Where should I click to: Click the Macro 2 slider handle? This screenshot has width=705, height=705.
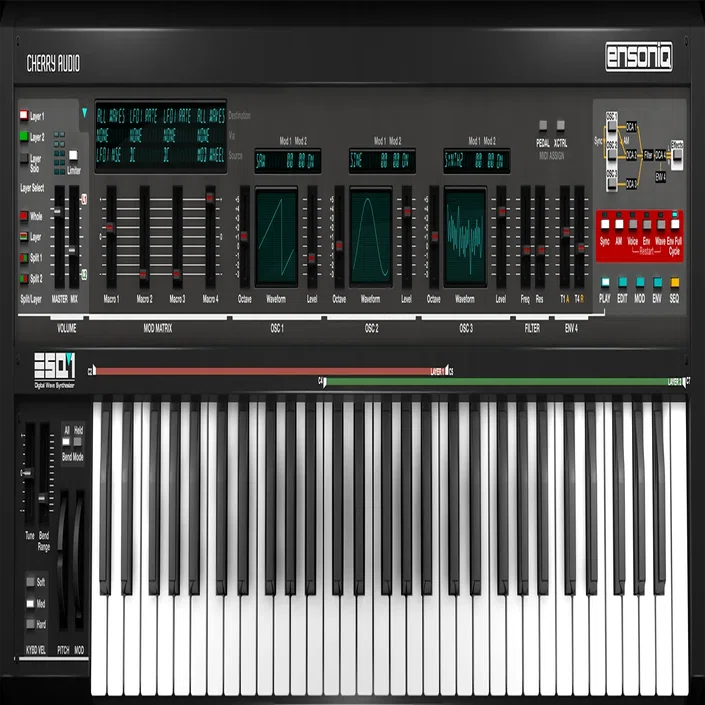143,274
